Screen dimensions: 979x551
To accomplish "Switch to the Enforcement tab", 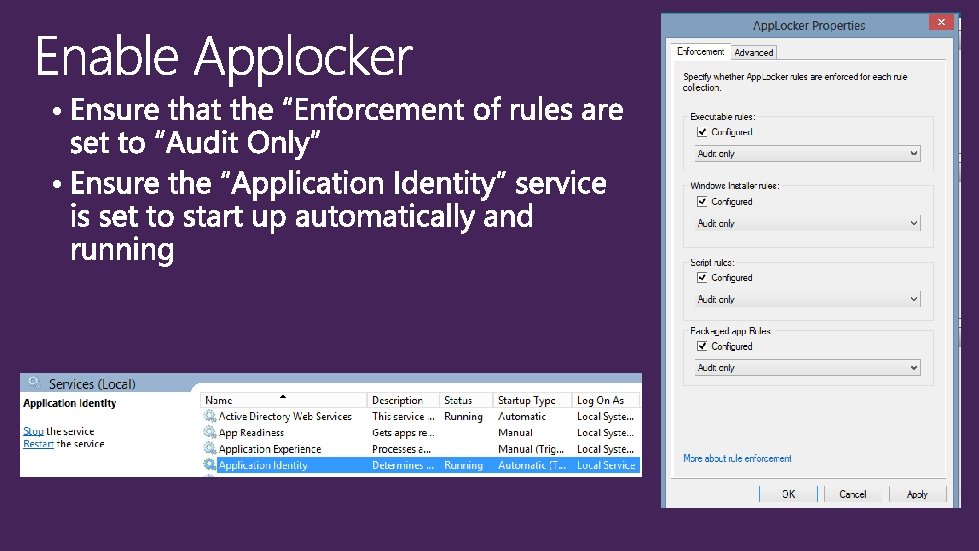I will click(x=700, y=52).
